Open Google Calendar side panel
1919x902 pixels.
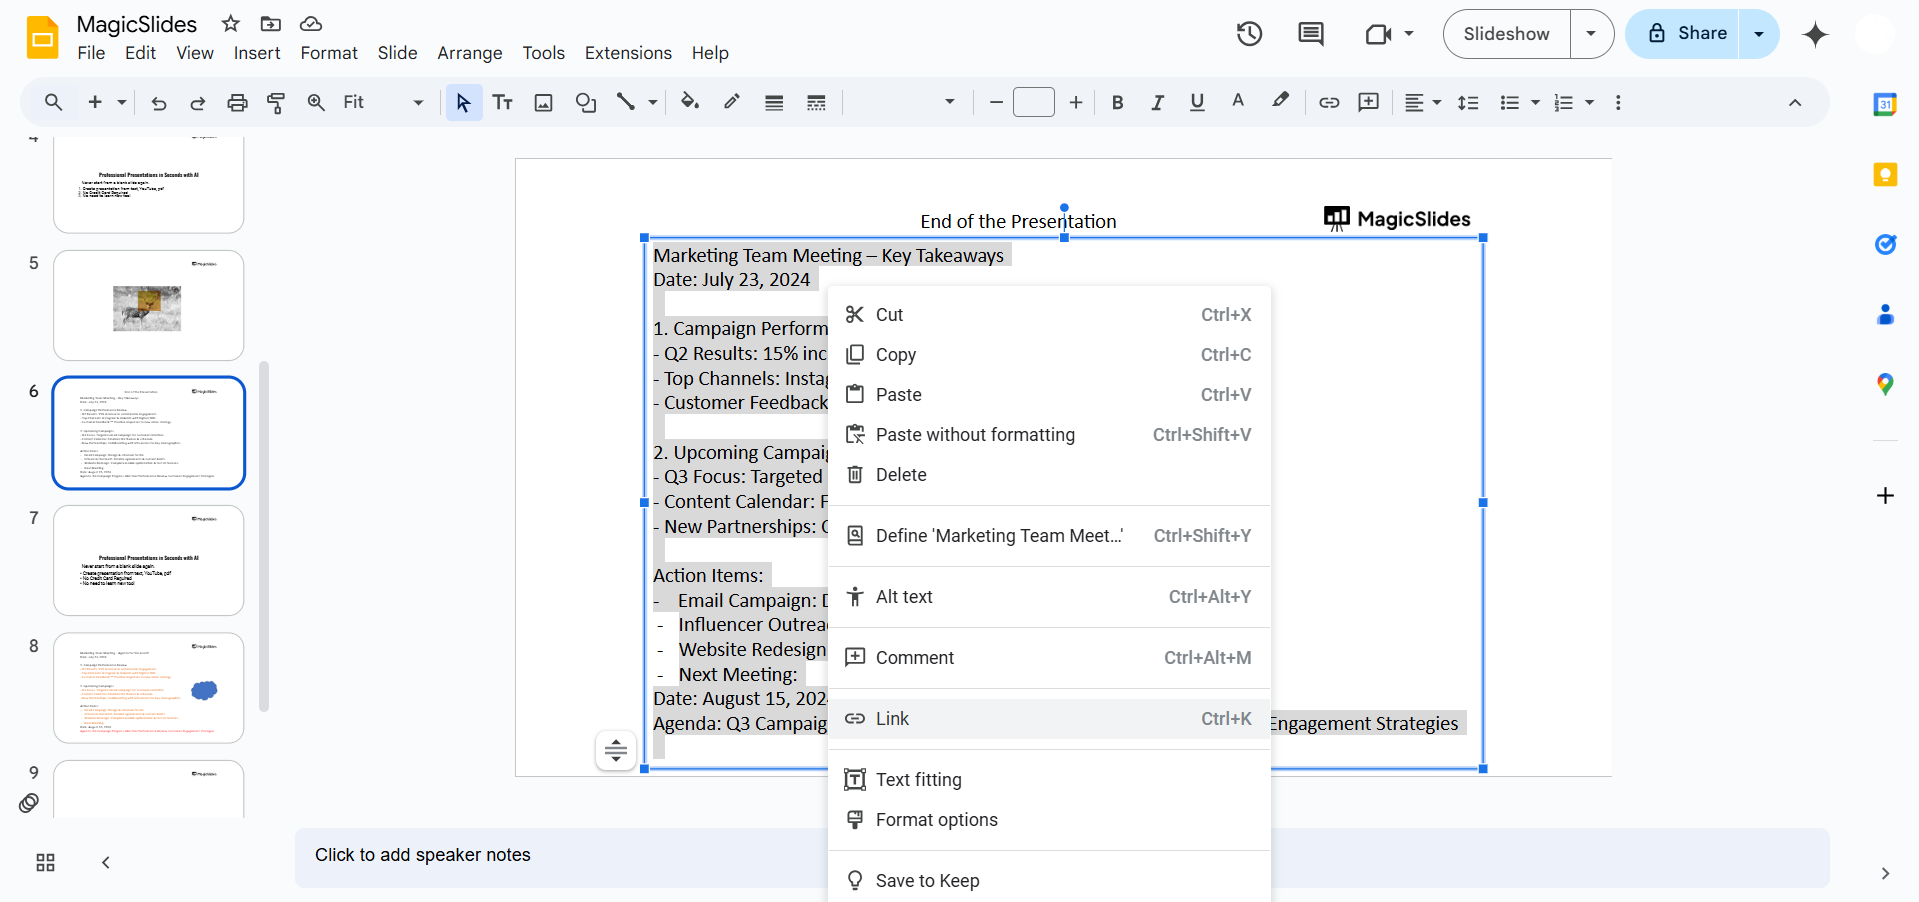pyautogui.click(x=1885, y=104)
